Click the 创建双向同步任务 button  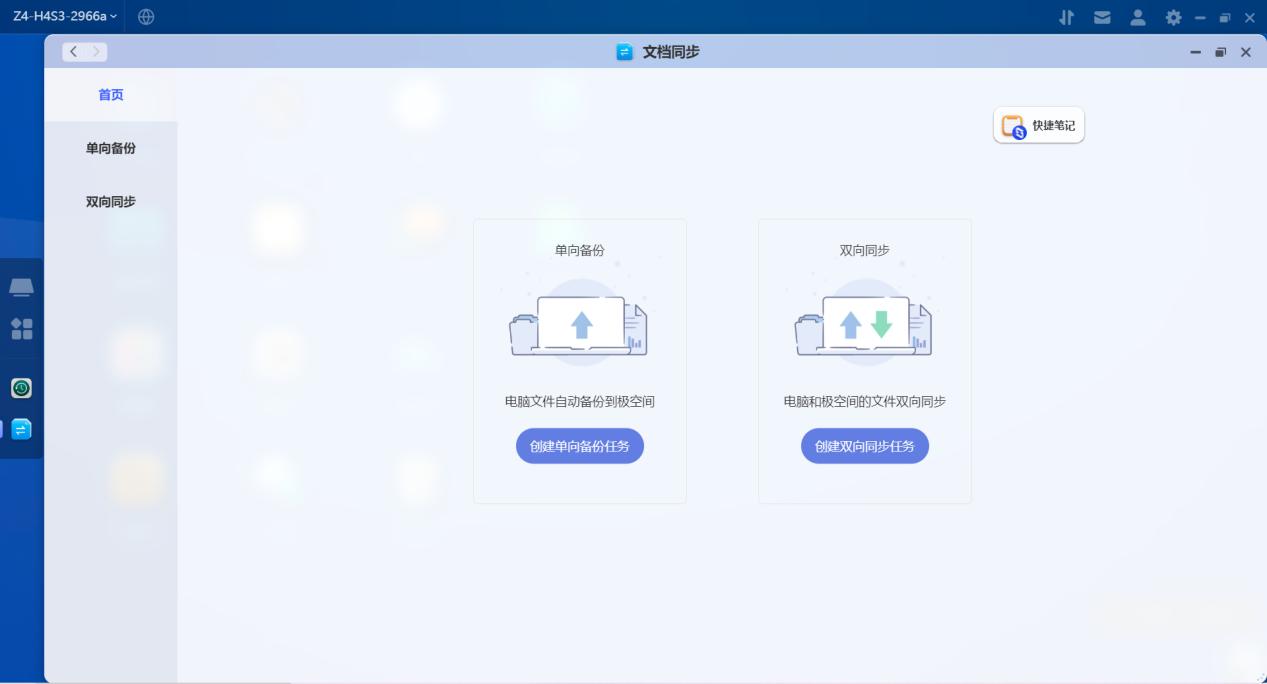coord(864,446)
